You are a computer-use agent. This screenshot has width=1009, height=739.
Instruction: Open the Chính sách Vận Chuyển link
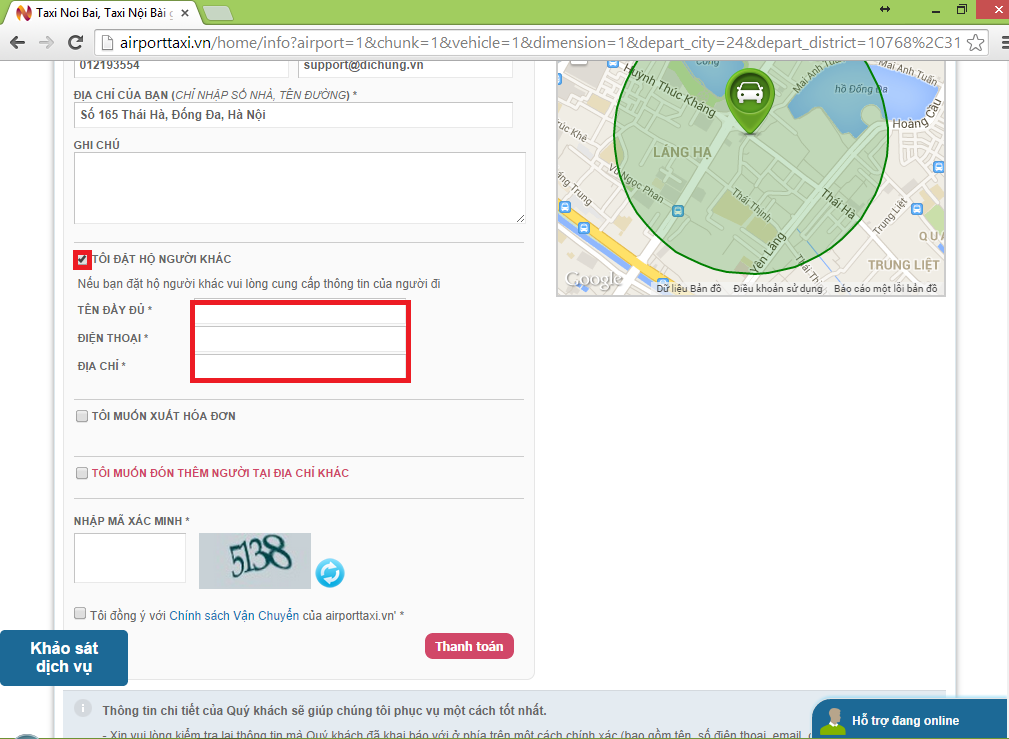(234, 616)
